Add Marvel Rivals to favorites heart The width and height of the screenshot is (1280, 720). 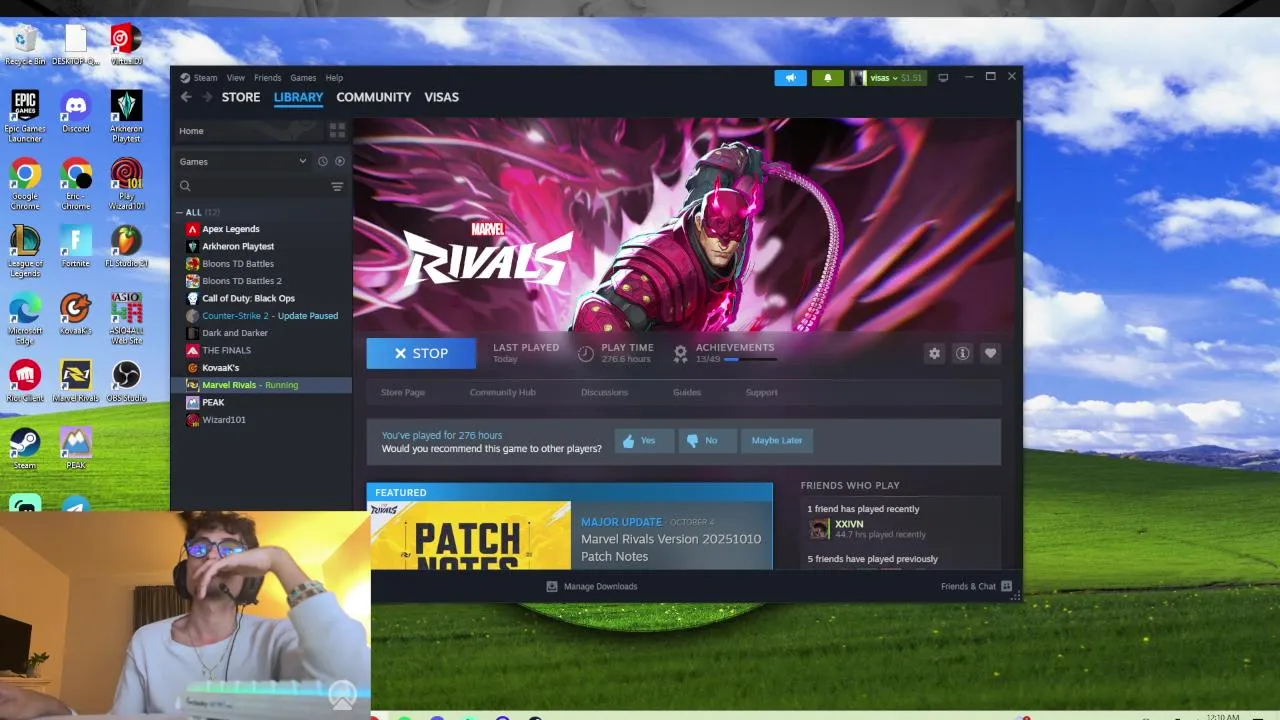coord(990,353)
